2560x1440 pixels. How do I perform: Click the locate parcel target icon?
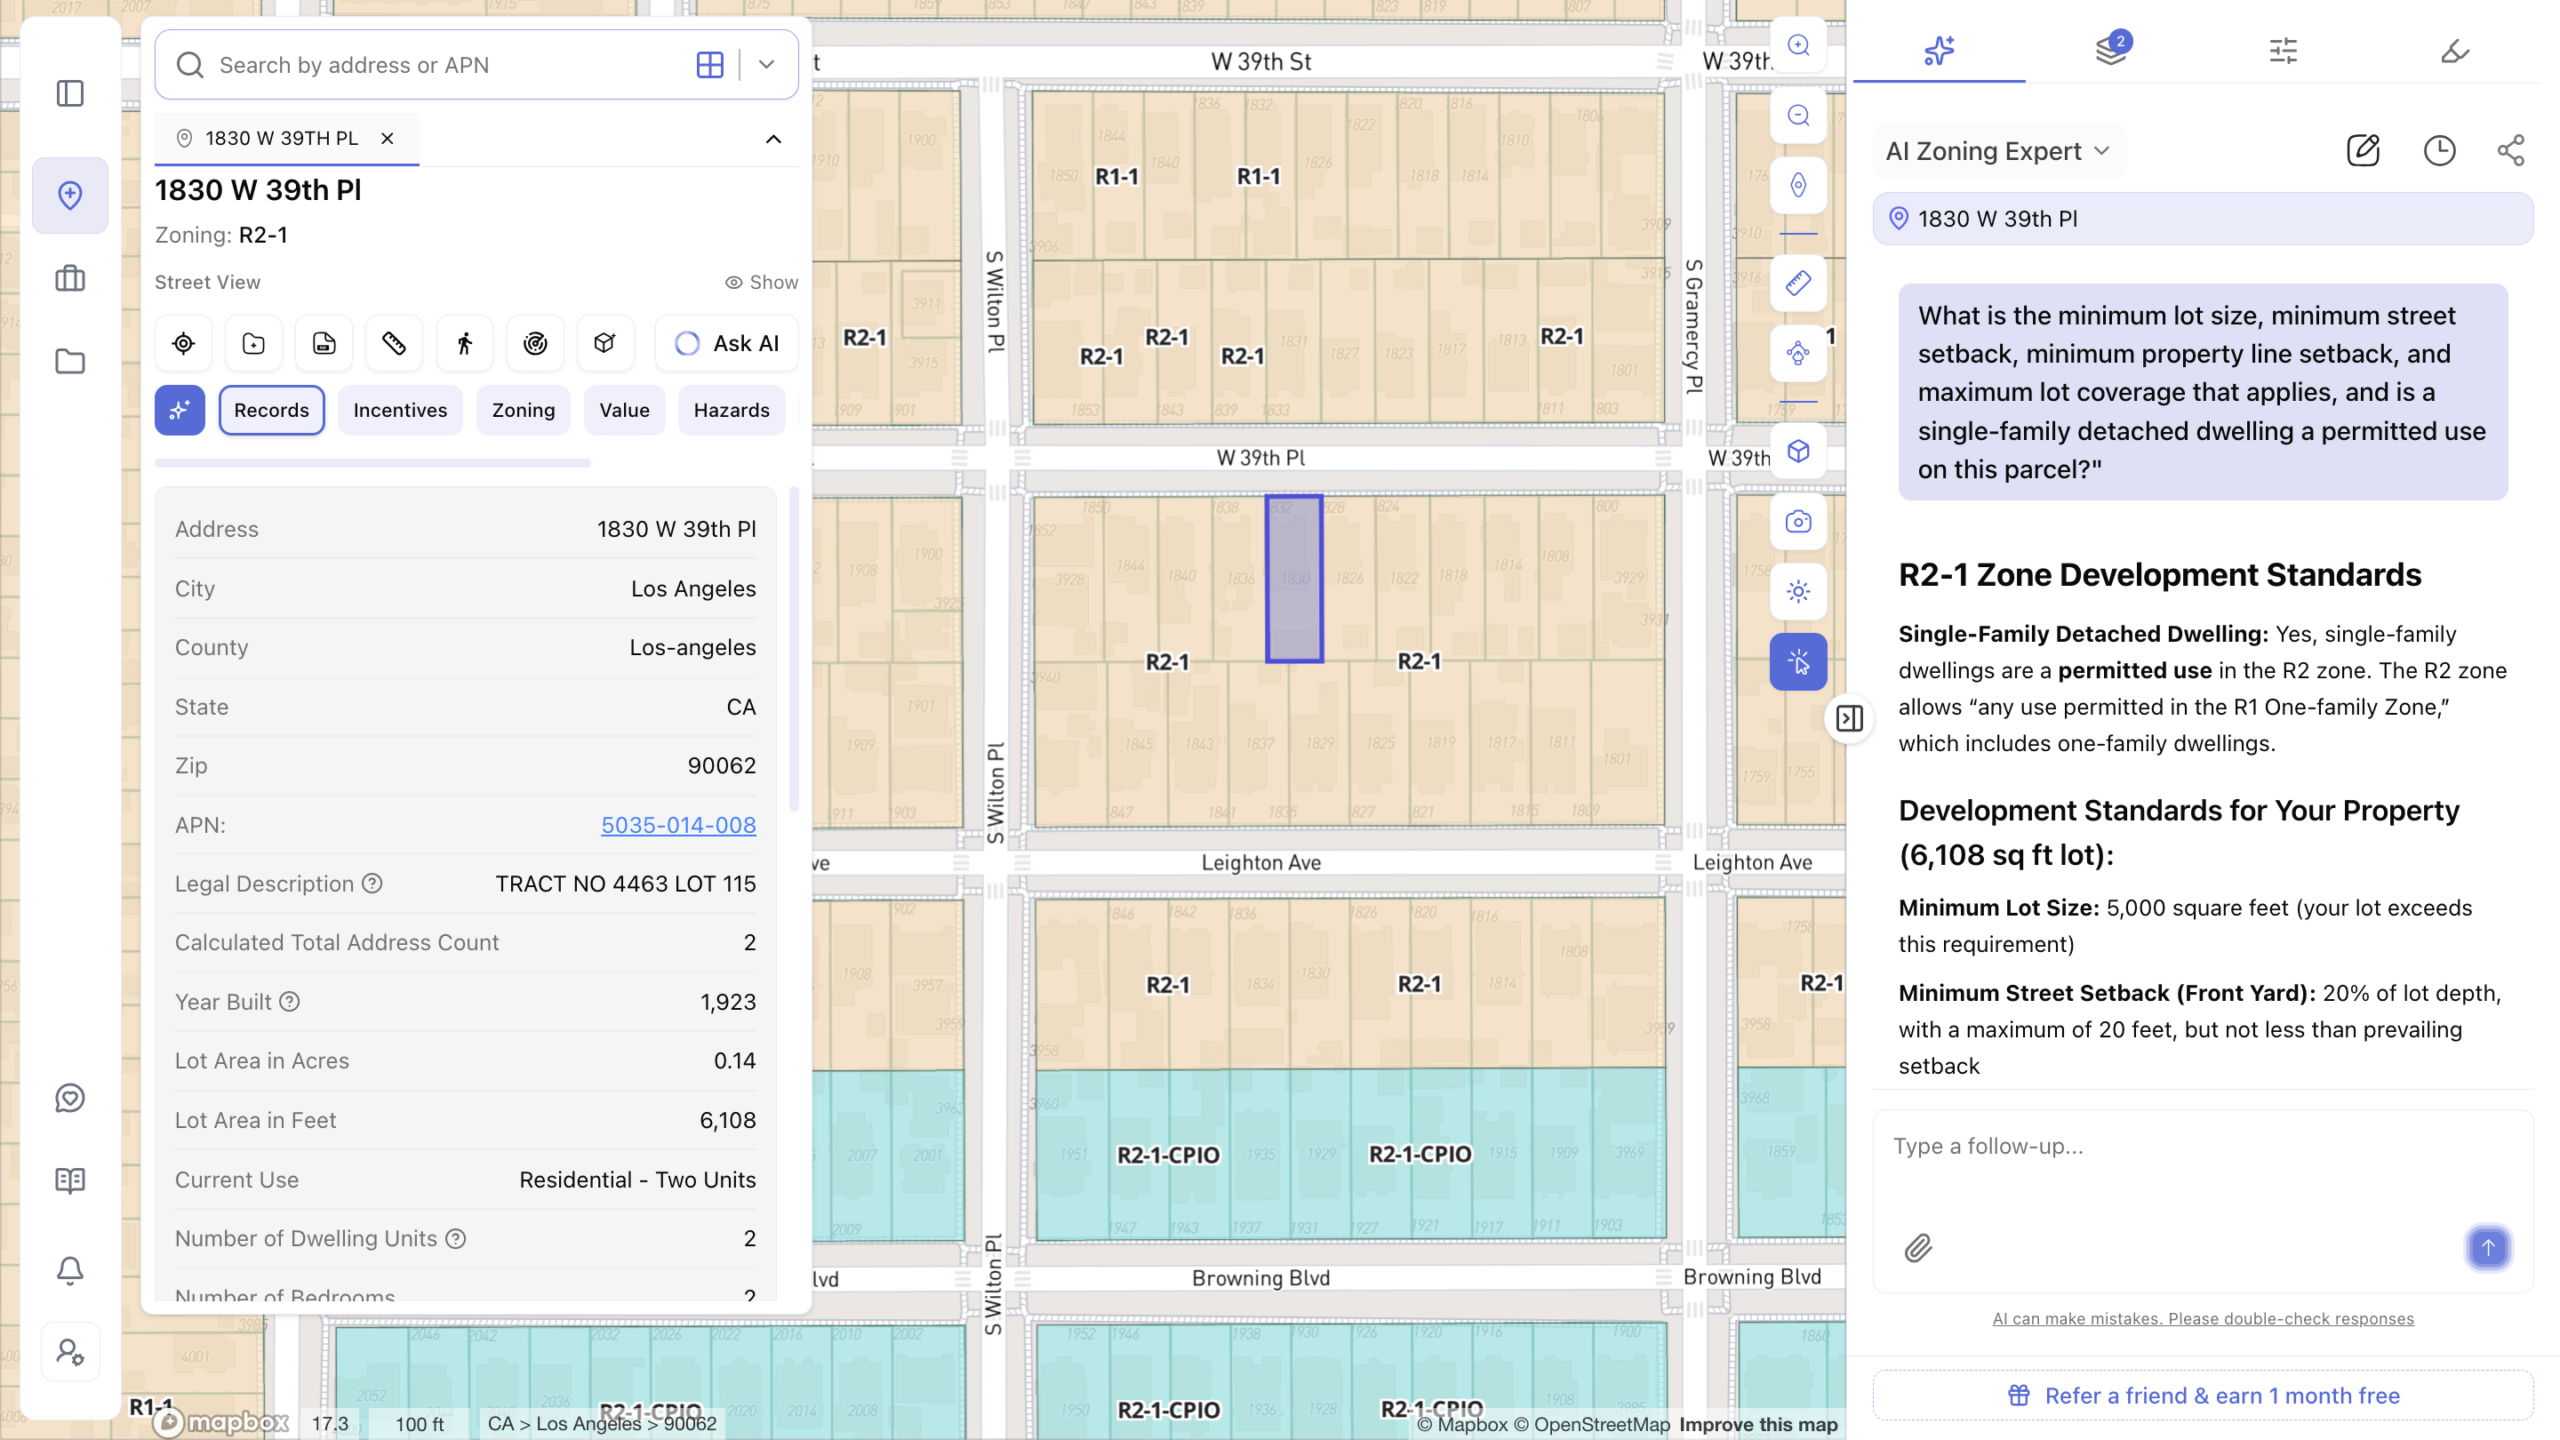click(x=183, y=344)
